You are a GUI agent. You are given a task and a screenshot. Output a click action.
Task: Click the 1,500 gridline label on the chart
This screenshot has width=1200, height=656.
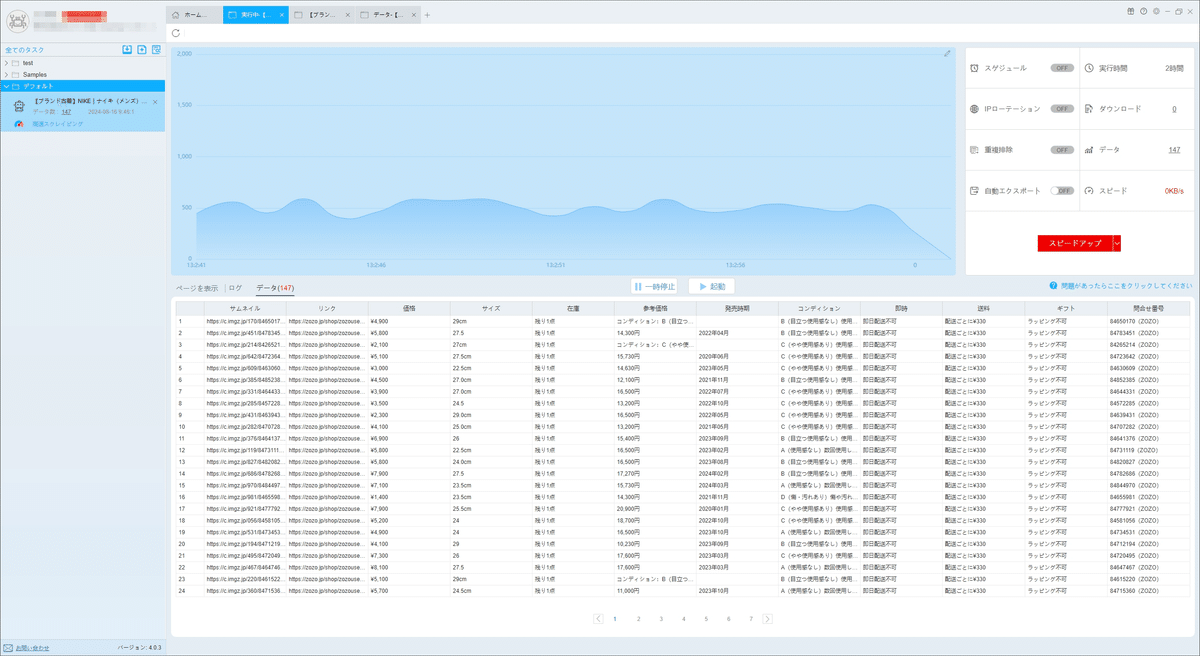click(x=184, y=105)
